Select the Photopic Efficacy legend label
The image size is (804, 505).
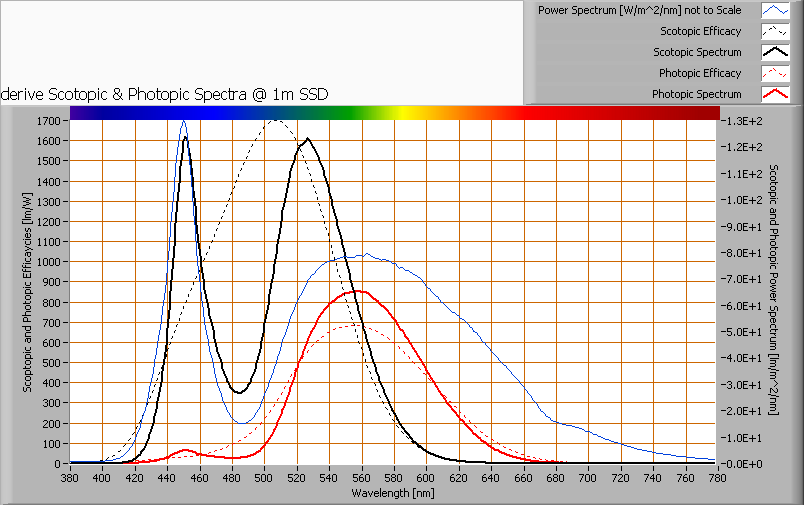[700, 73]
